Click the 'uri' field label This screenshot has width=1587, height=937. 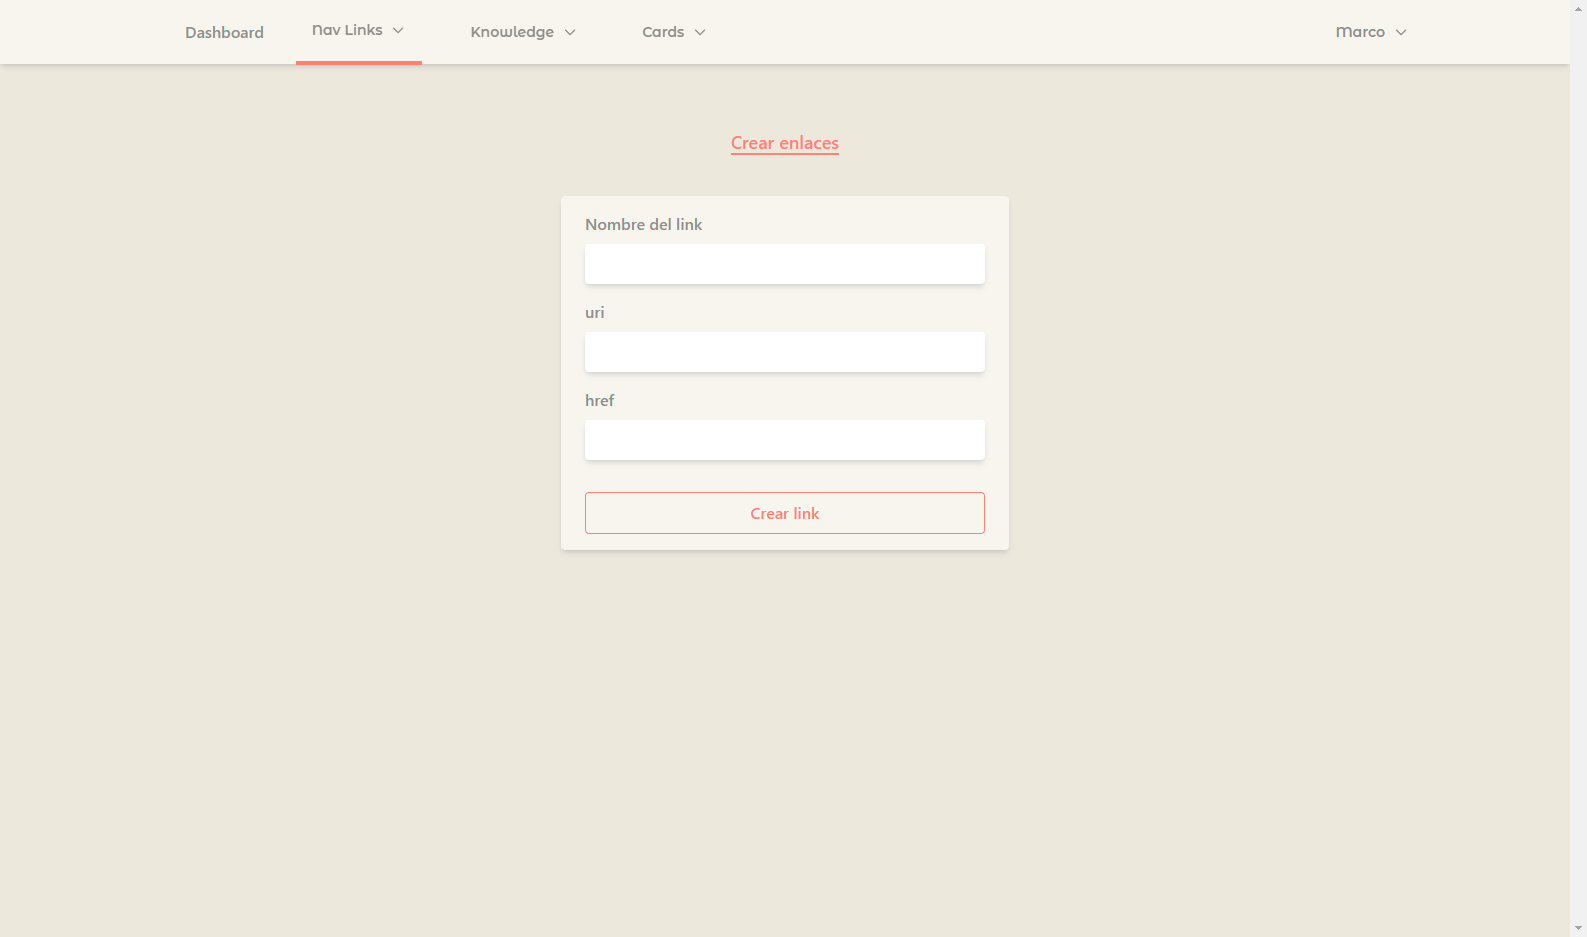(594, 313)
